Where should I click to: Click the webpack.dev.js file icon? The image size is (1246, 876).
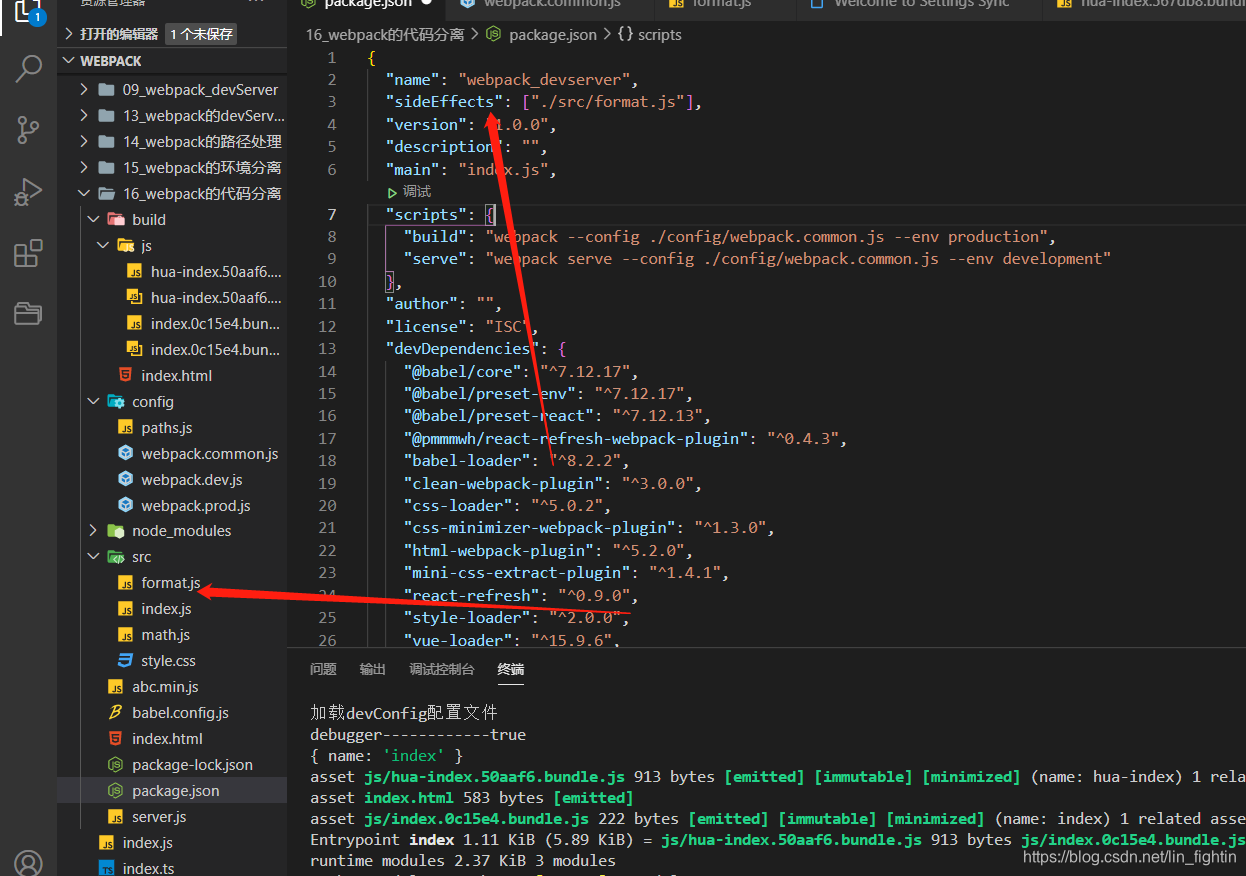click(x=125, y=479)
